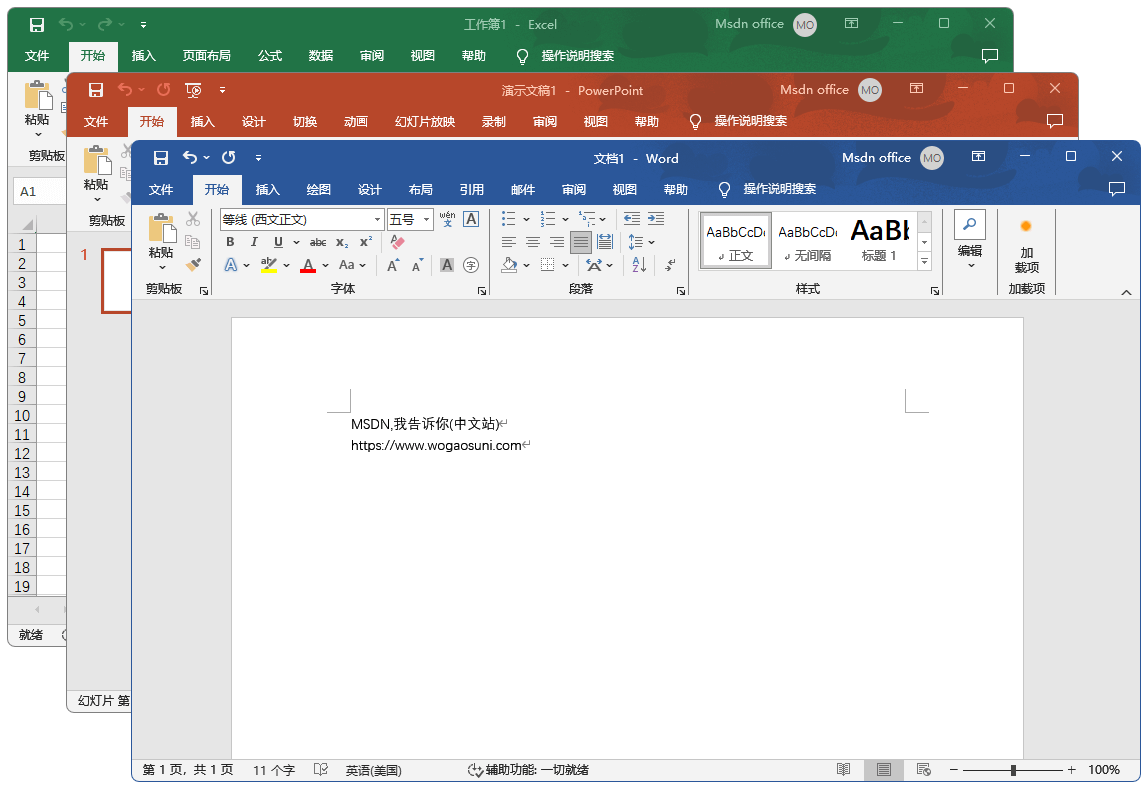Apply subscript formatting in Word
Screen dimensions: 1147x789
[342, 243]
